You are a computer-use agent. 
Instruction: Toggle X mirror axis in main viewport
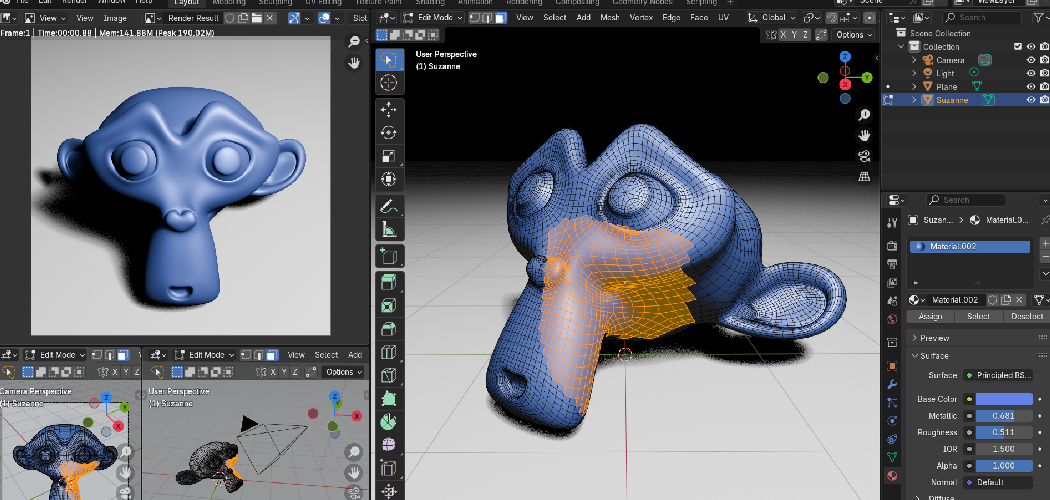(782, 34)
